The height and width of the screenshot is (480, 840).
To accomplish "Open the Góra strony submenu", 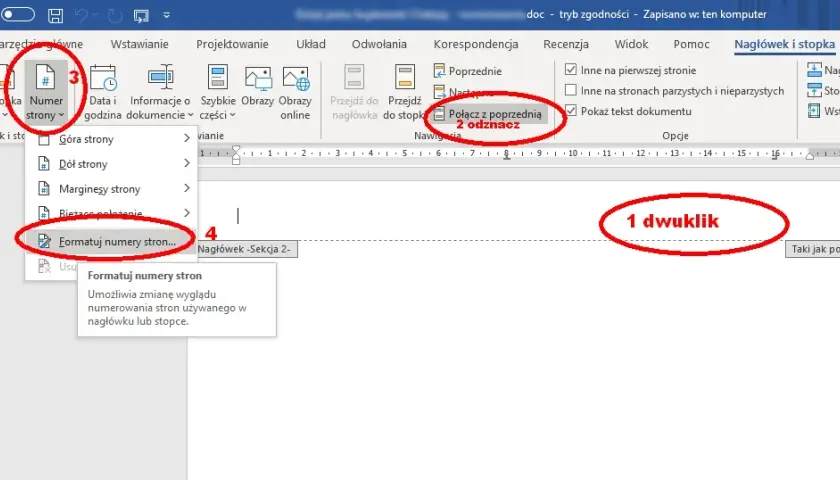I will (x=111, y=139).
